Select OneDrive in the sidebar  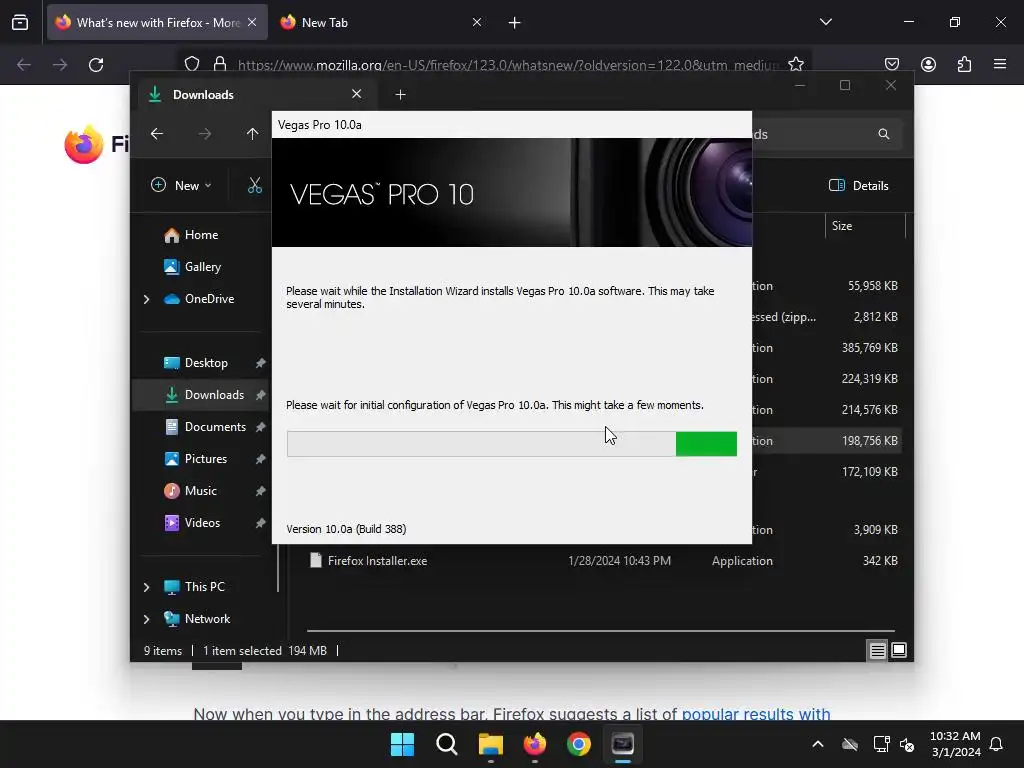pyautogui.click(x=209, y=299)
